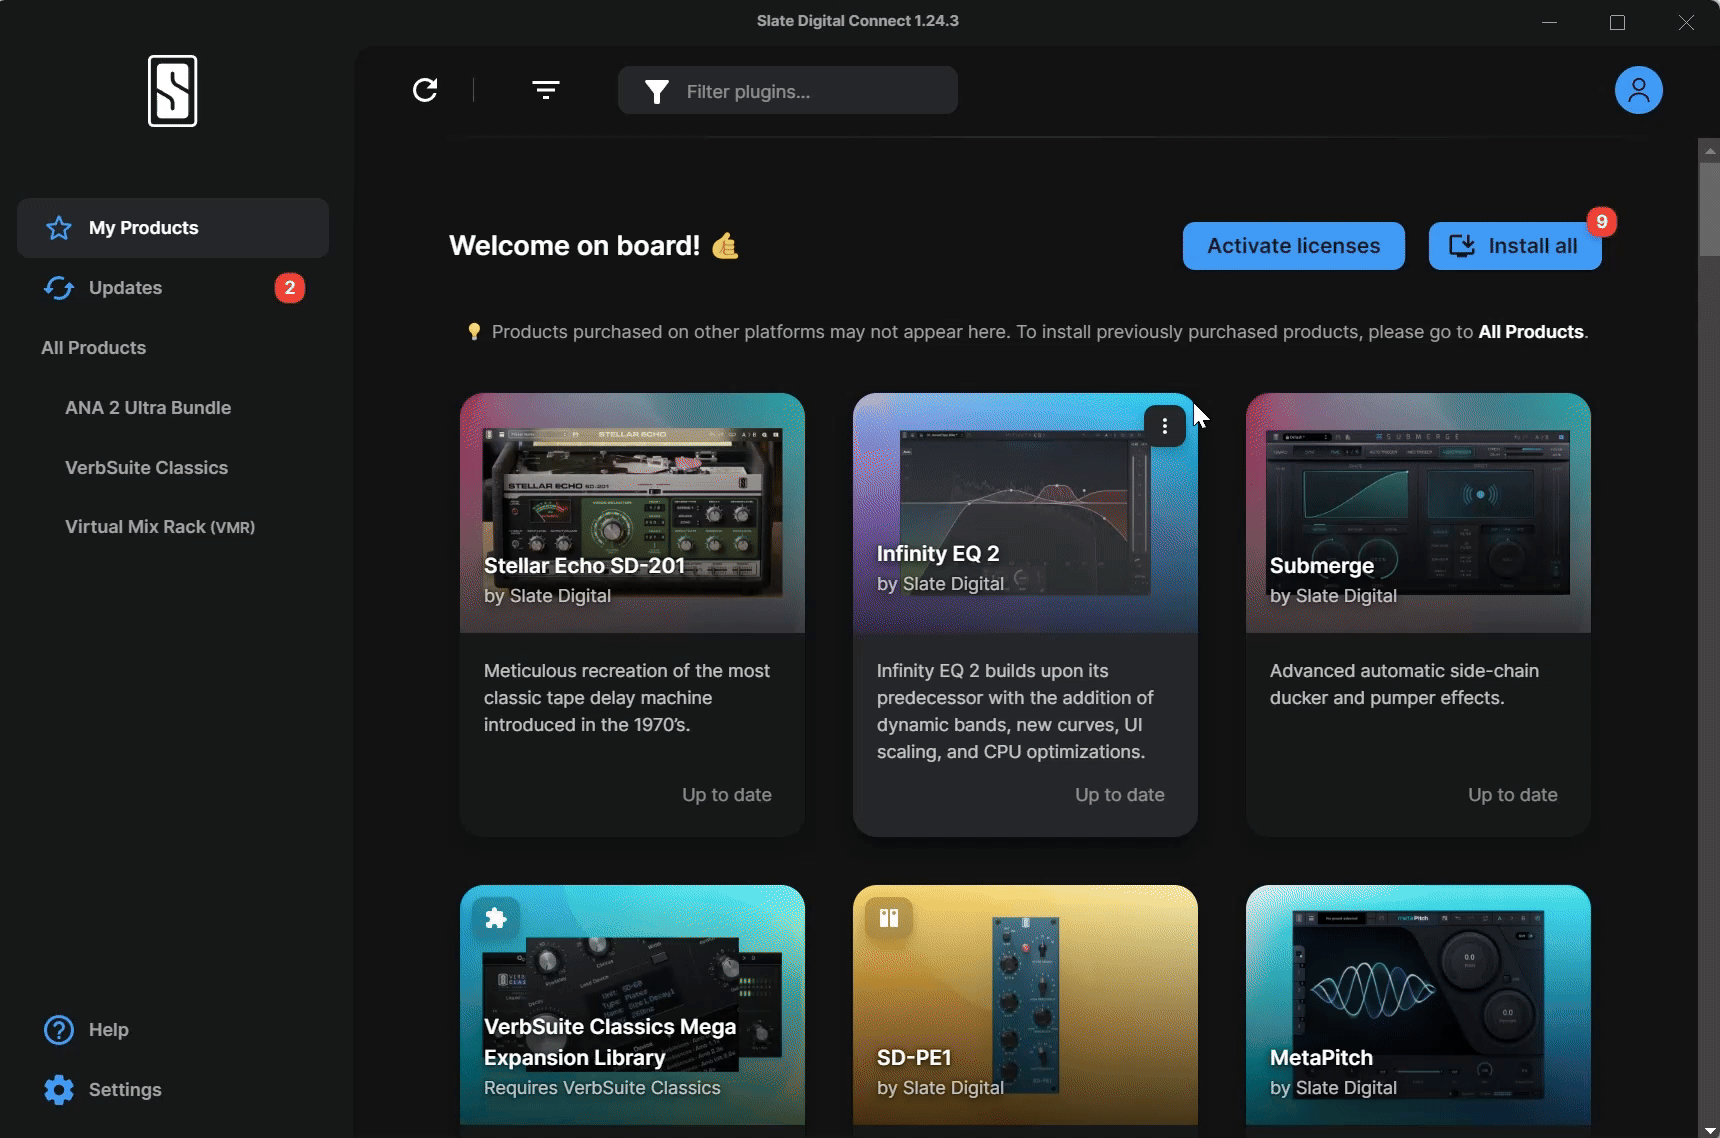Go to the Updates section

pos(125,288)
